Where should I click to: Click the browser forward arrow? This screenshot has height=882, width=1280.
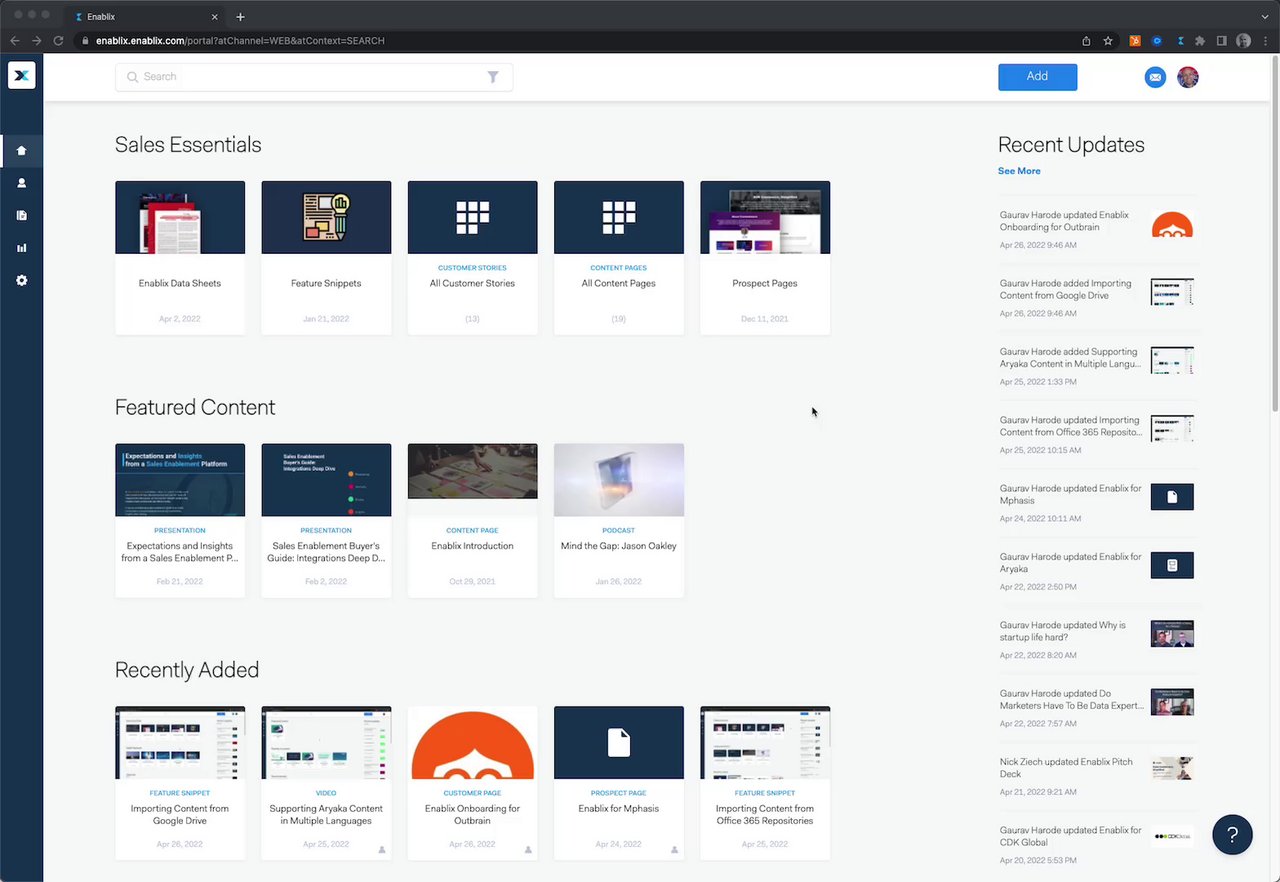pos(36,41)
